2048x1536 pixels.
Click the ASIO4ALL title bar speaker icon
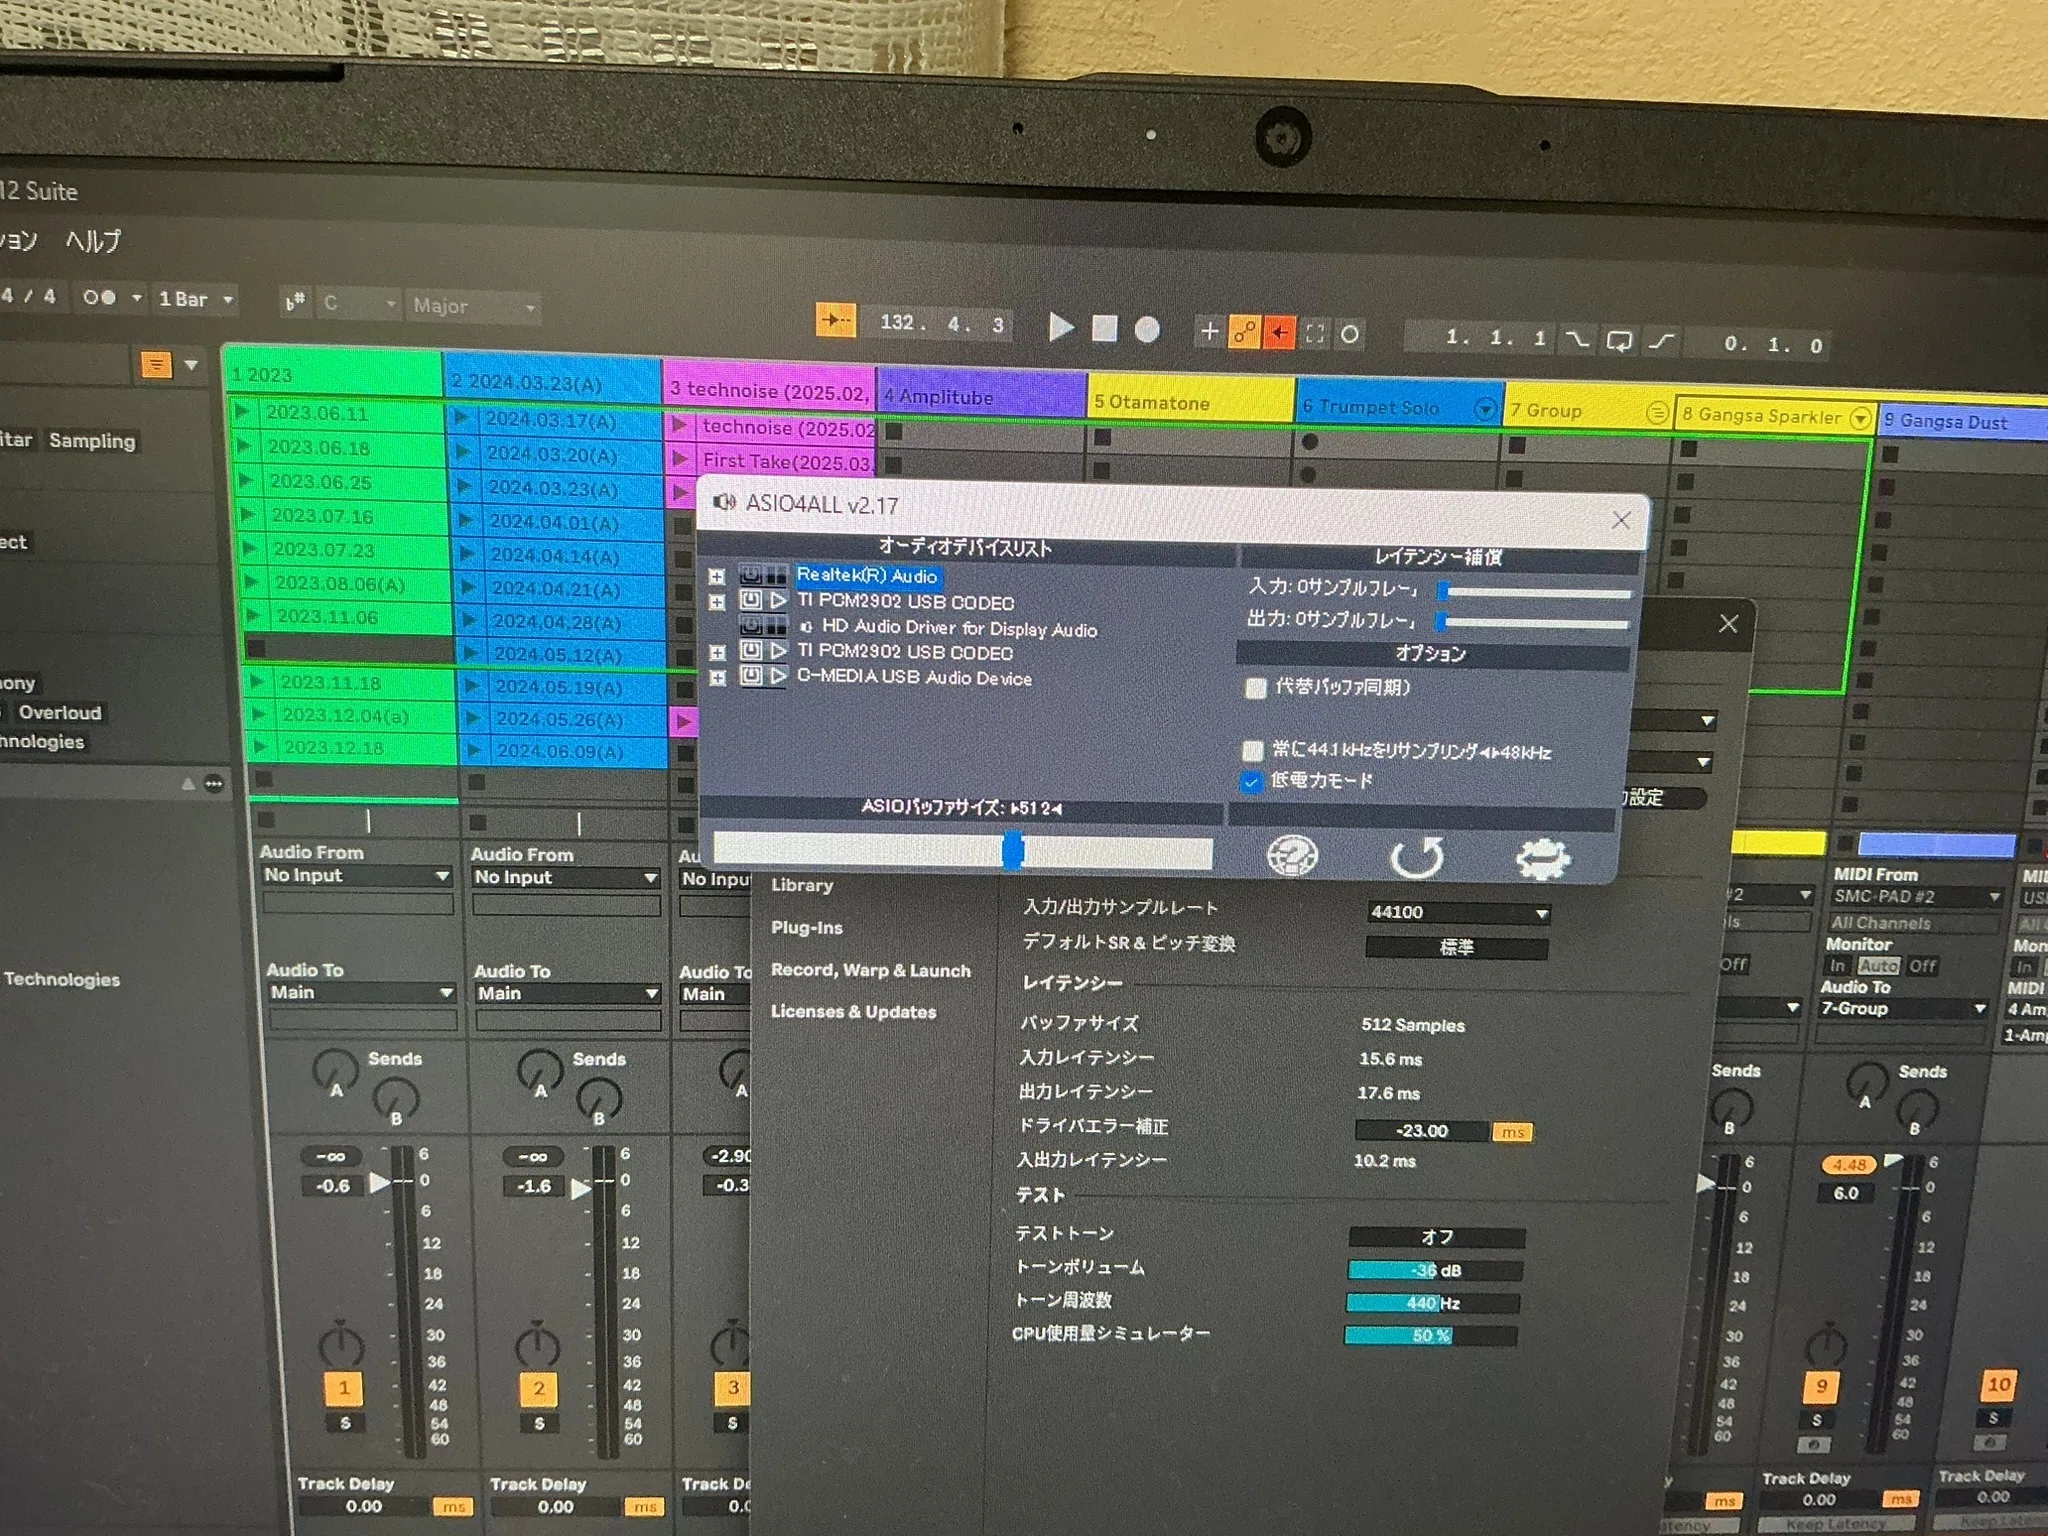pyautogui.click(x=725, y=502)
